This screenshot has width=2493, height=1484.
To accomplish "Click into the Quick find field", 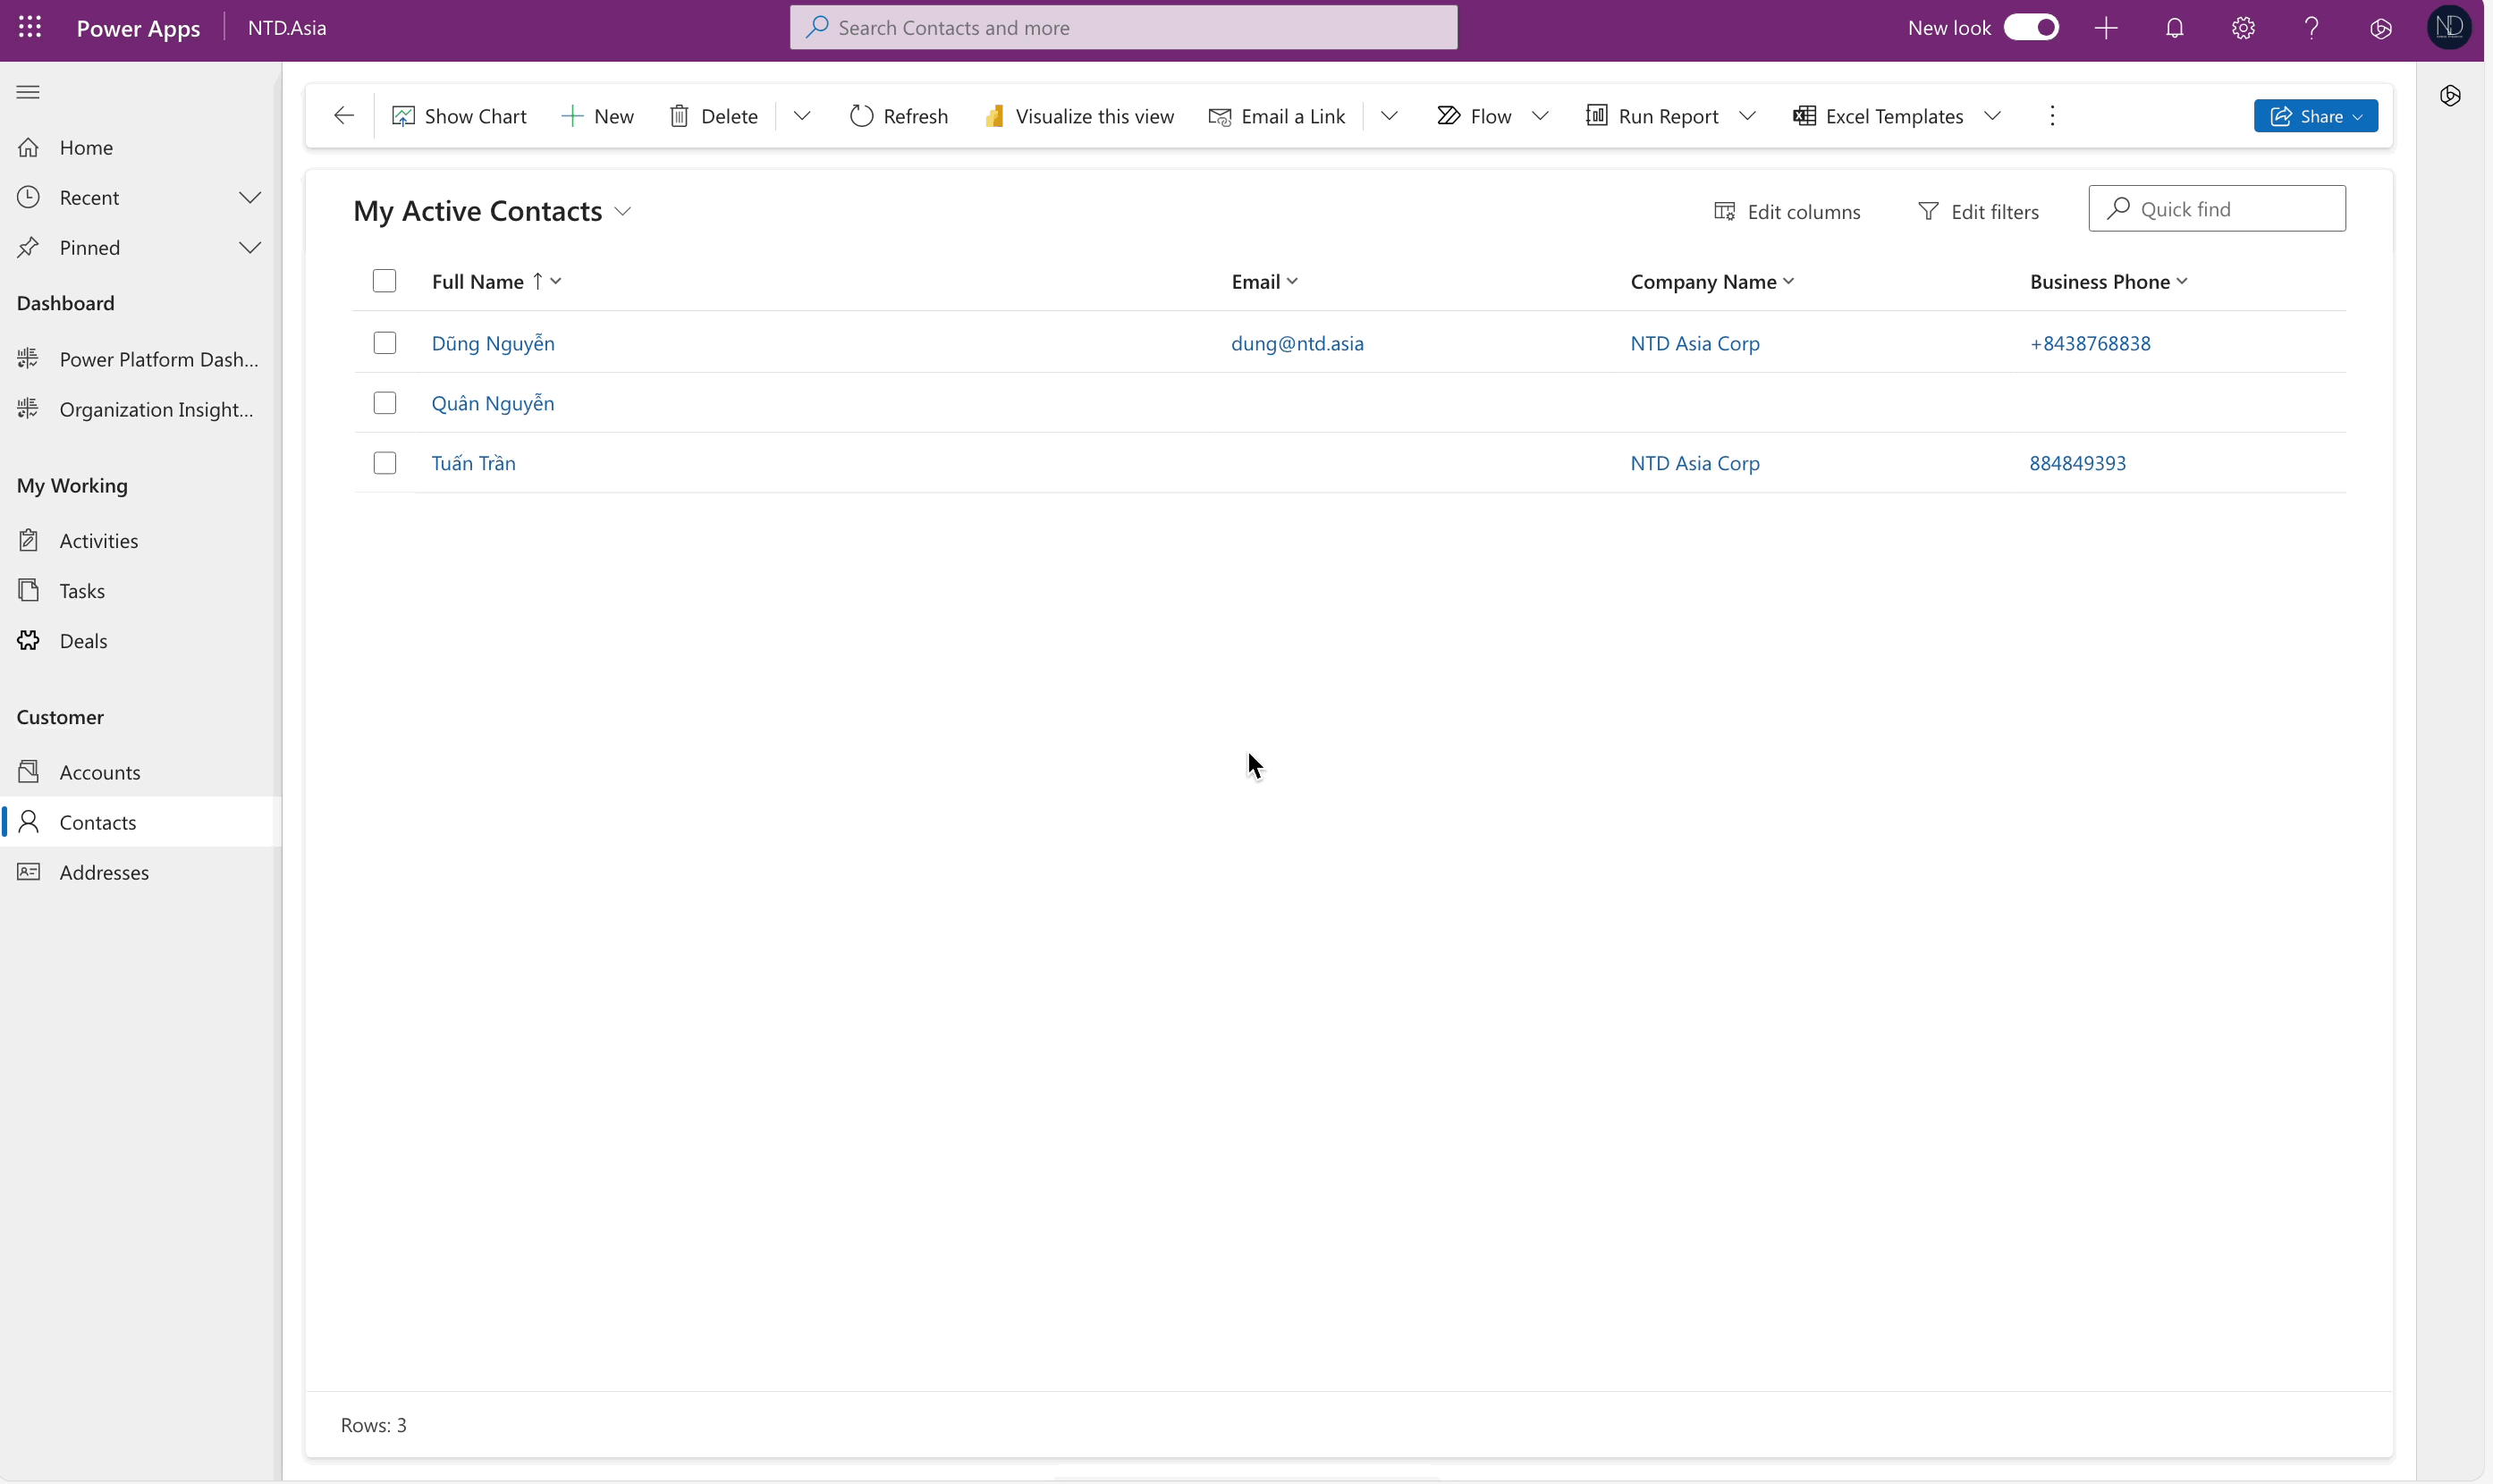I will (2230, 209).
